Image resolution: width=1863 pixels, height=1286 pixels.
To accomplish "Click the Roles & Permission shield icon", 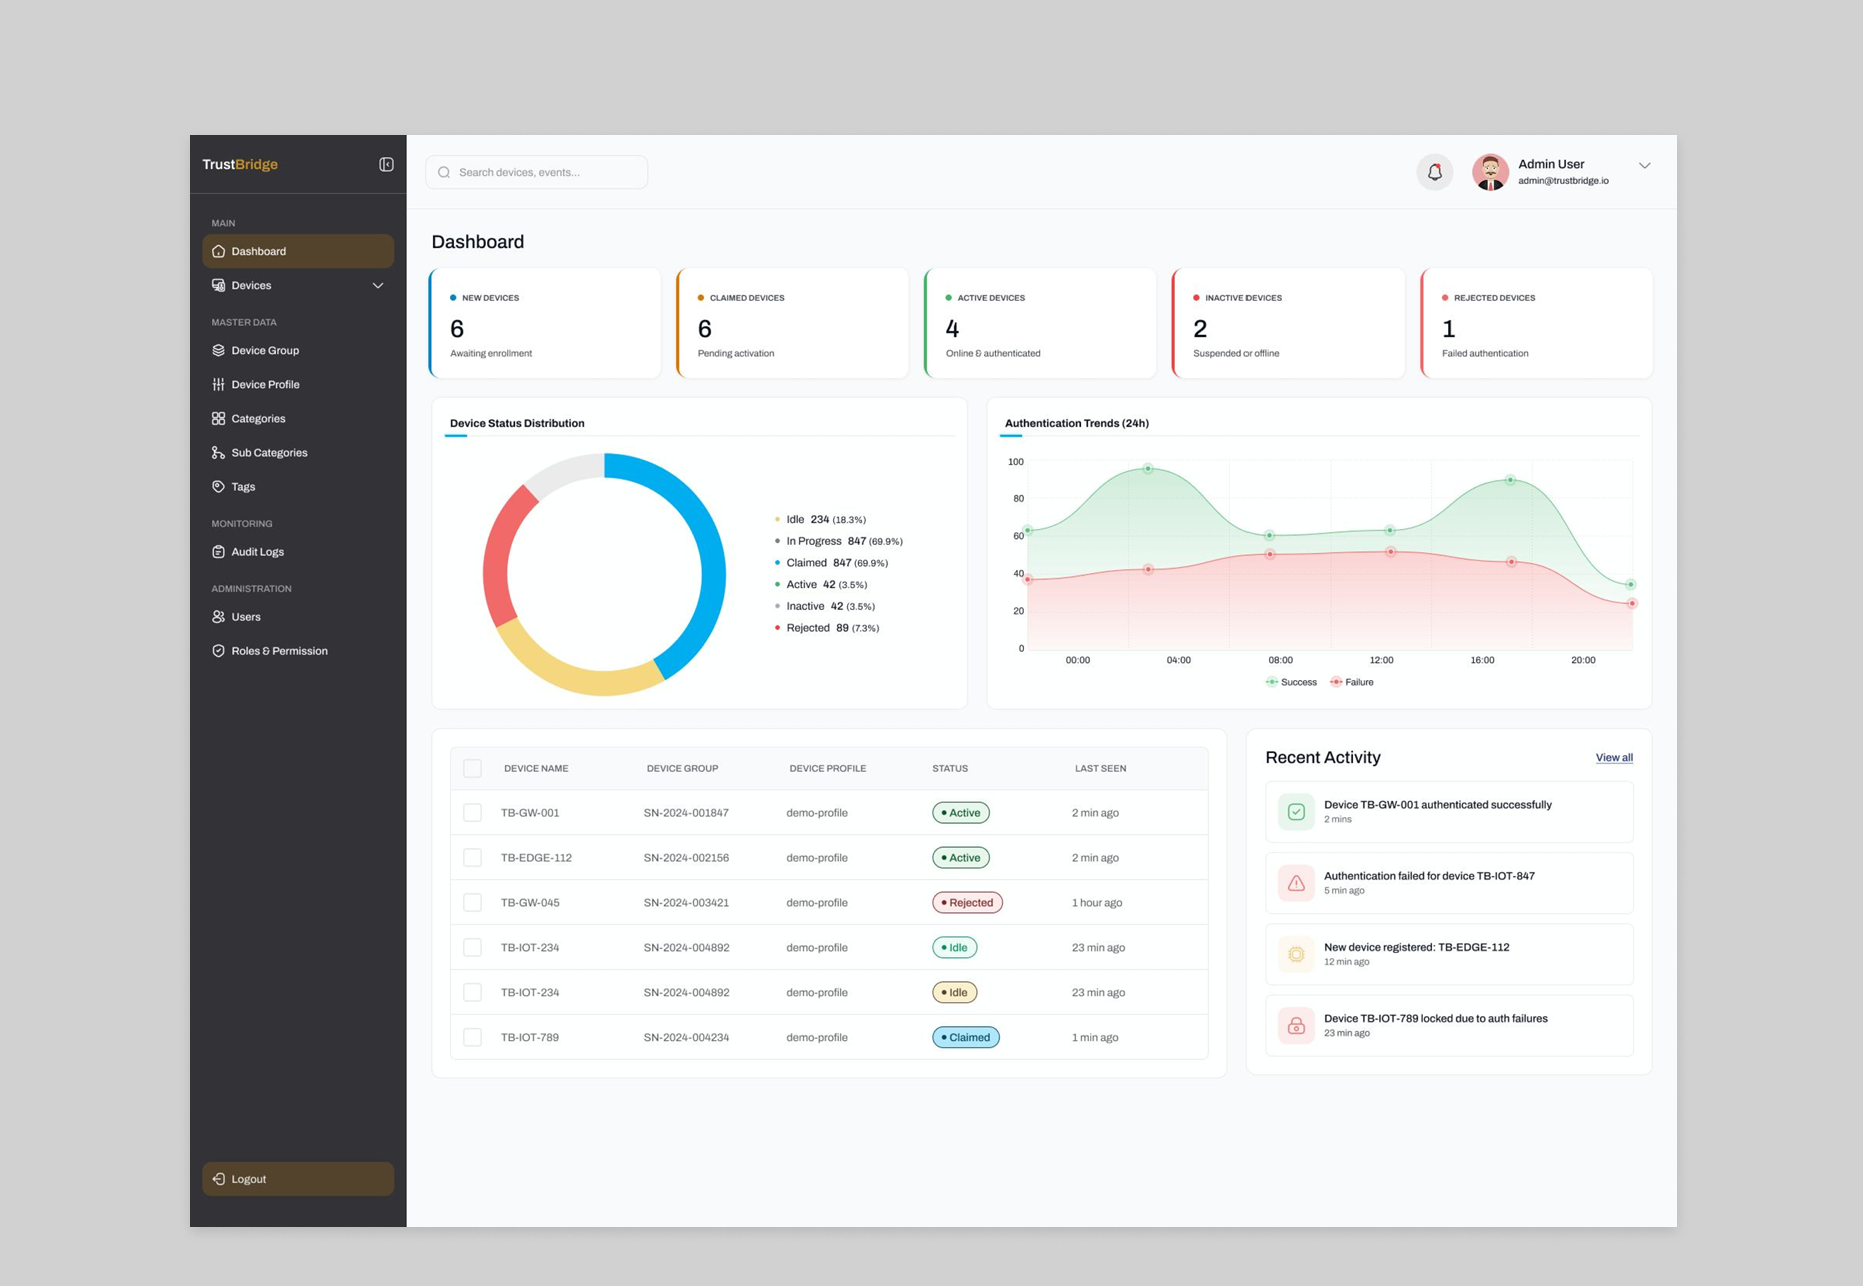I will point(218,650).
